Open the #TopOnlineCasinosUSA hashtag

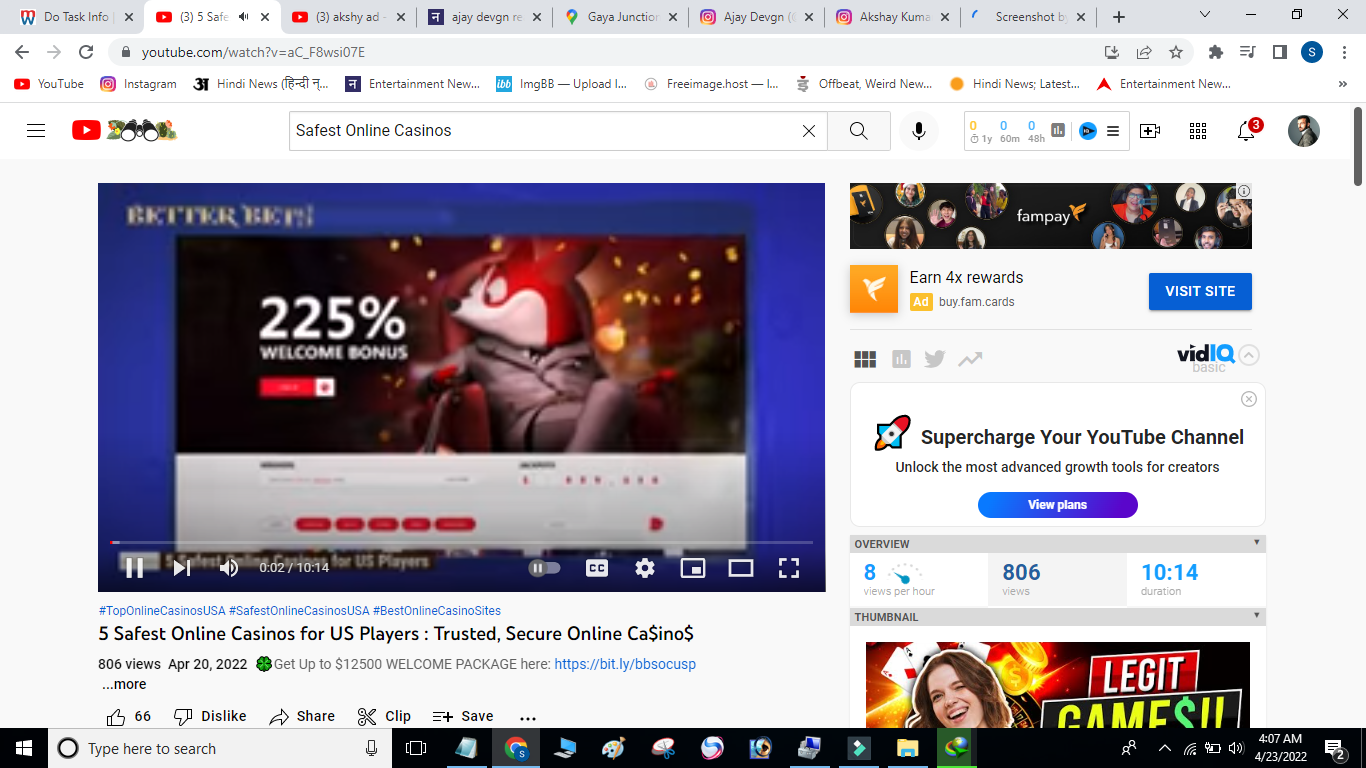coord(162,611)
